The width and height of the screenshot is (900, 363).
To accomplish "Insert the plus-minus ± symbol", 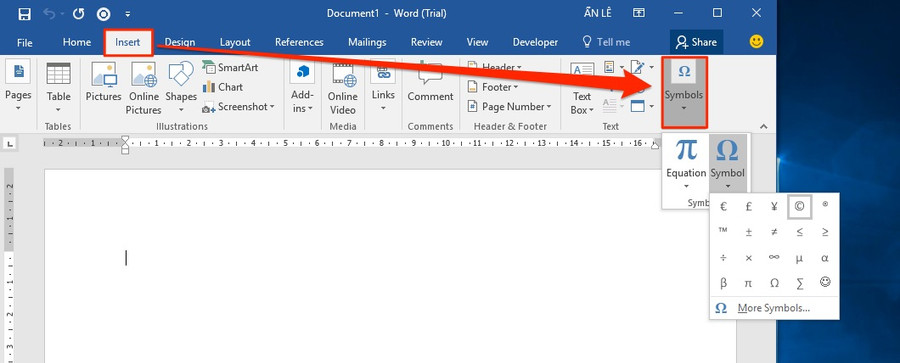I will pos(748,232).
